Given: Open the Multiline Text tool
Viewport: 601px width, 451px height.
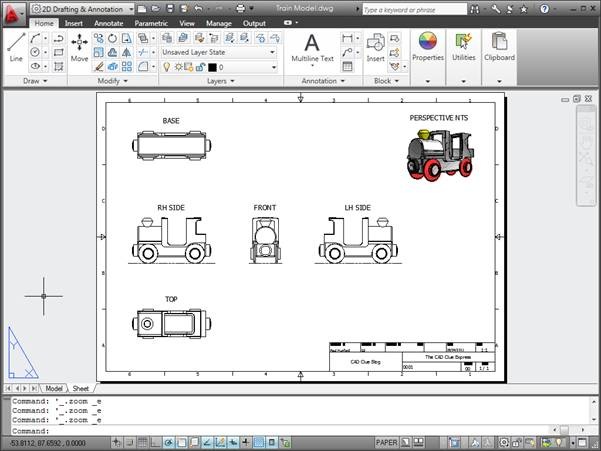Looking at the screenshot, I should (312, 48).
